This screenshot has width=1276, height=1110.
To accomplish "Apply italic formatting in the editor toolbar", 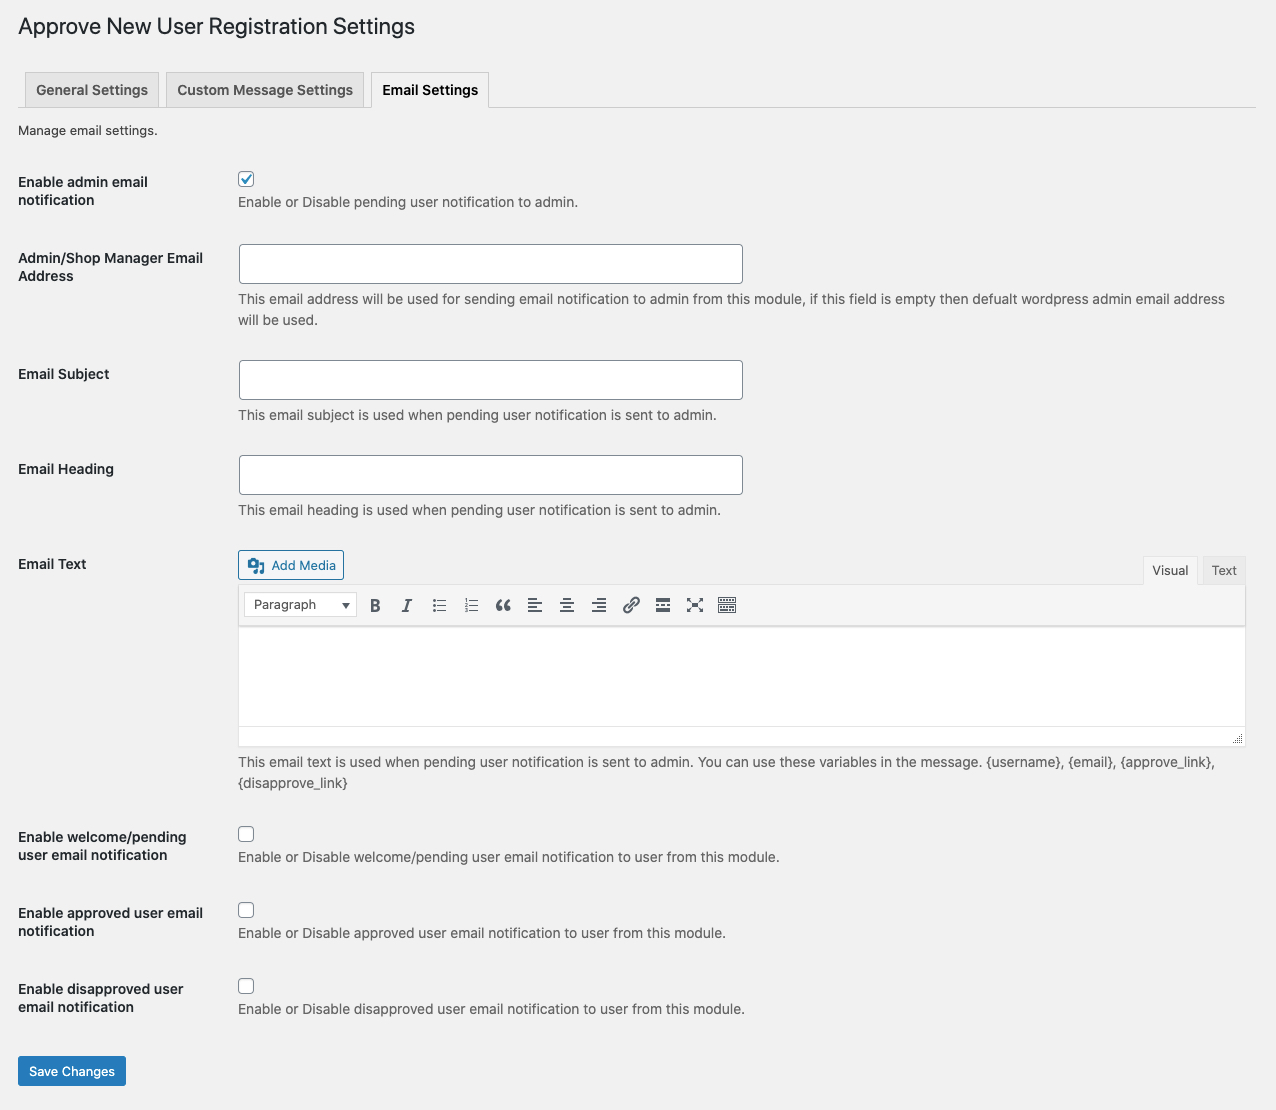I will (x=407, y=605).
